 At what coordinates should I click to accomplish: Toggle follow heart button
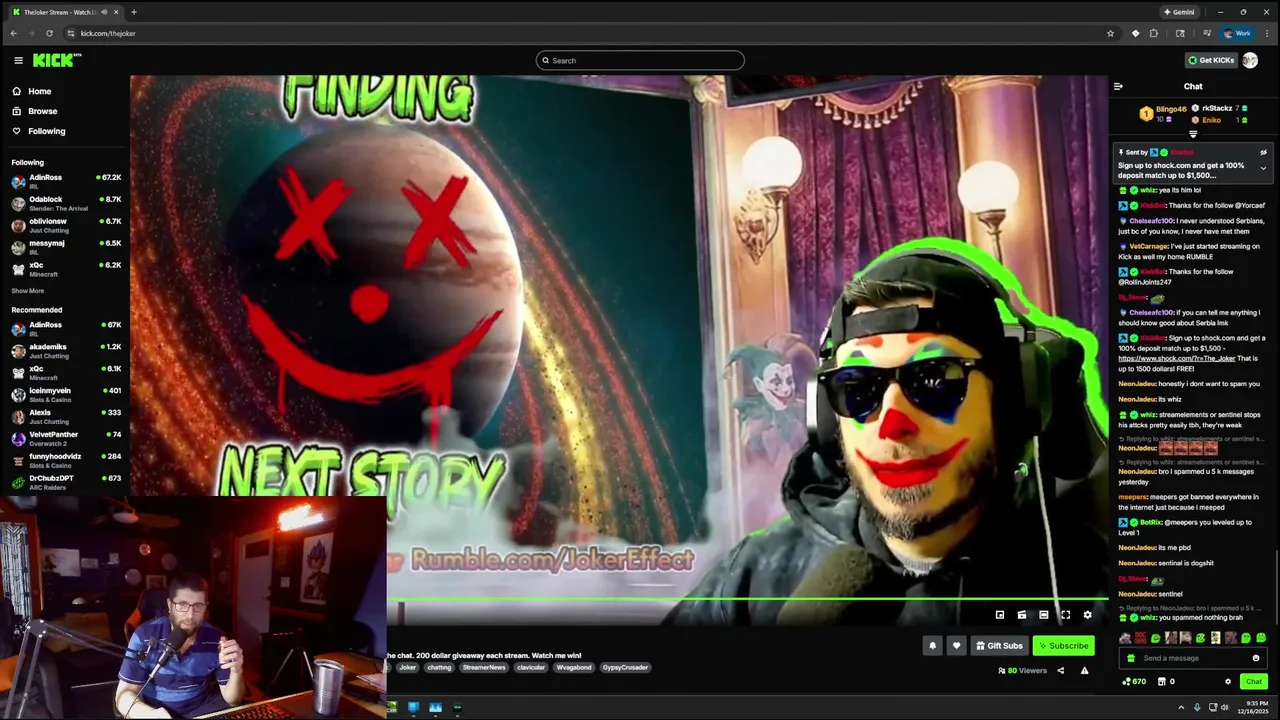956,646
